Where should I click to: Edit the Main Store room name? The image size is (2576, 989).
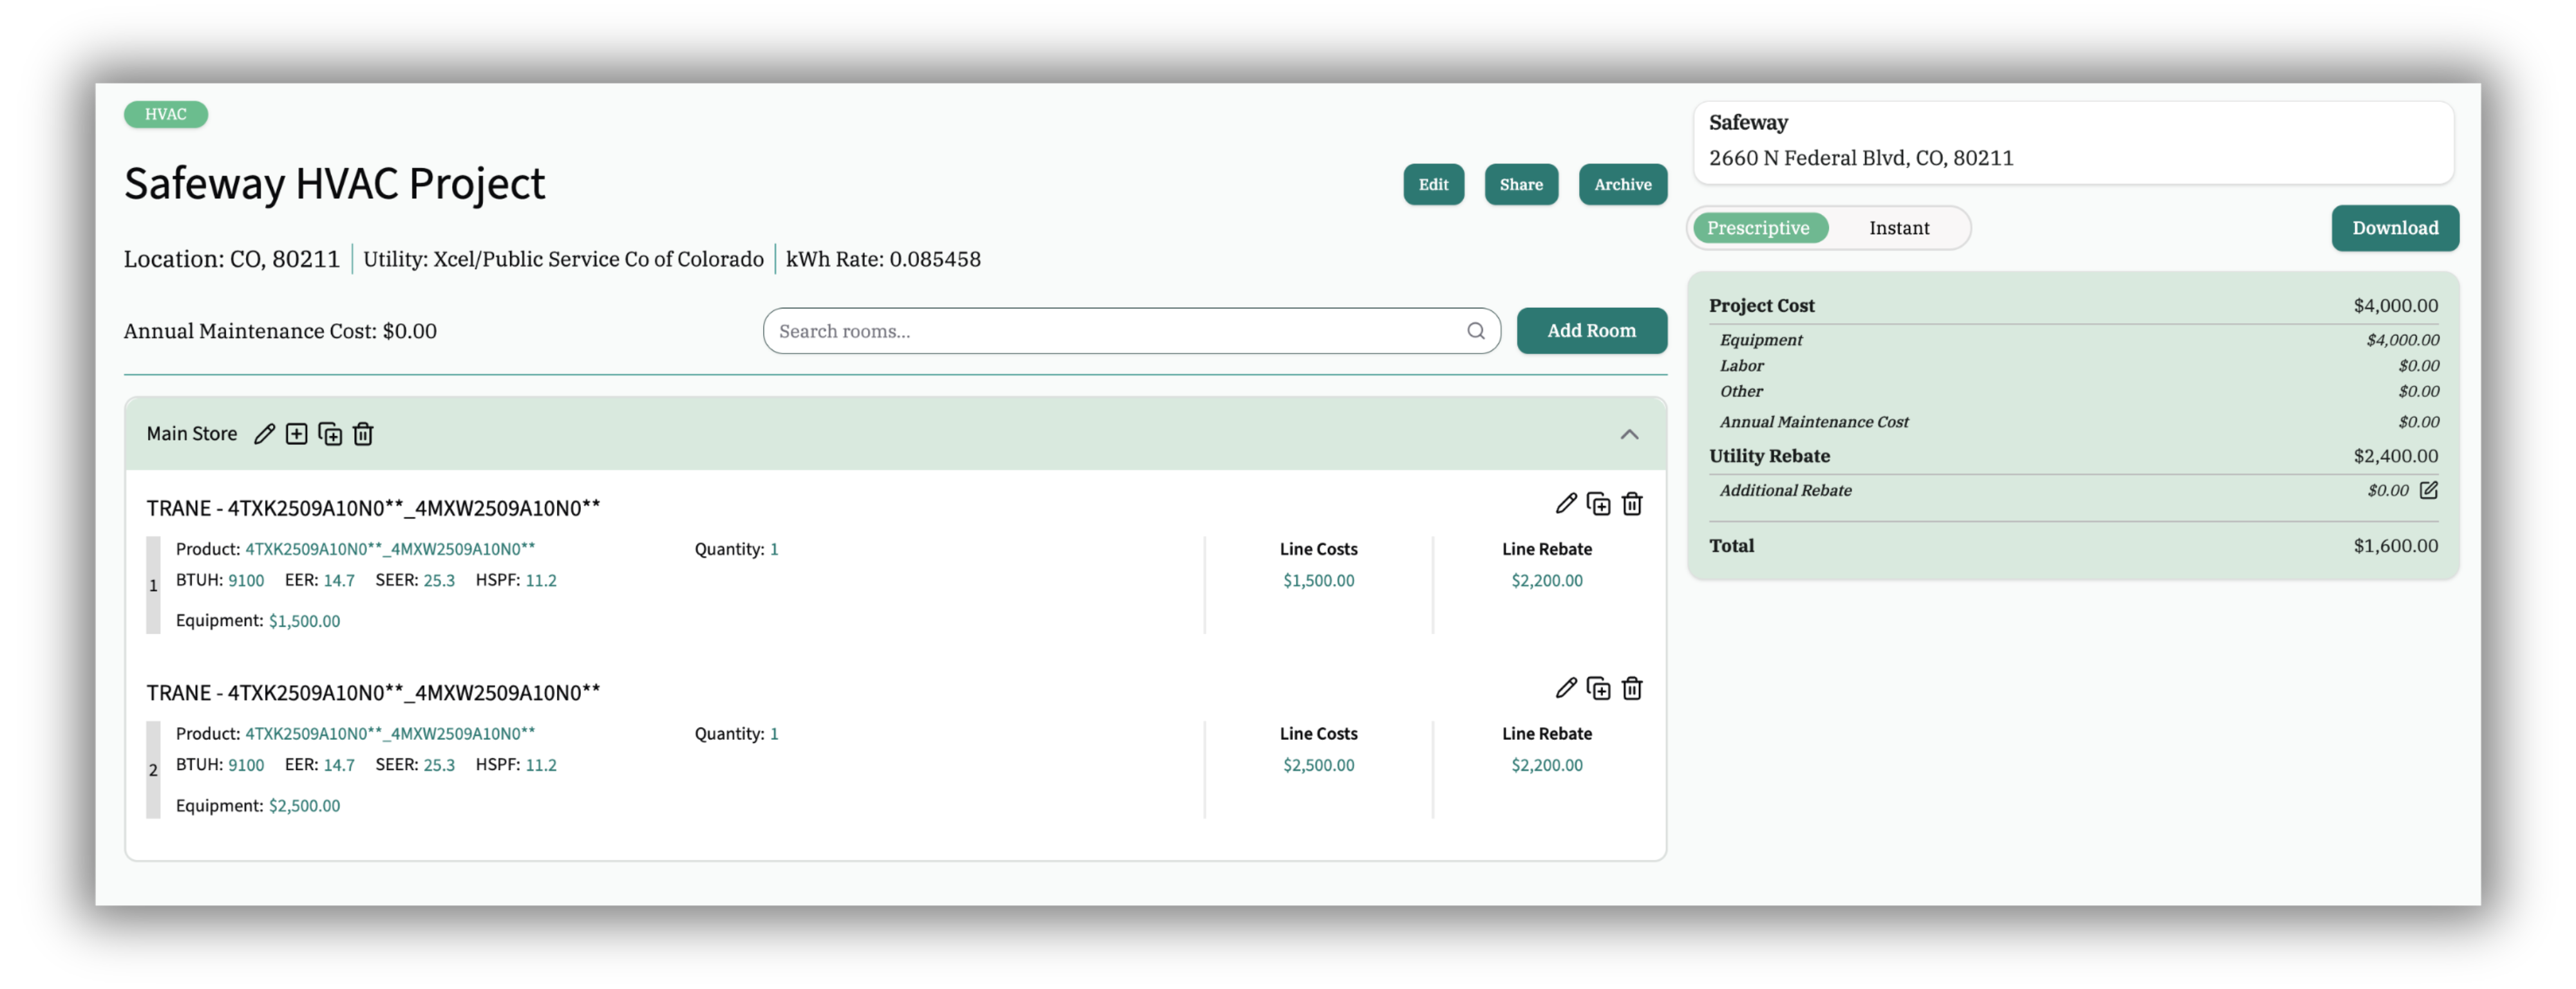[x=264, y=434]
